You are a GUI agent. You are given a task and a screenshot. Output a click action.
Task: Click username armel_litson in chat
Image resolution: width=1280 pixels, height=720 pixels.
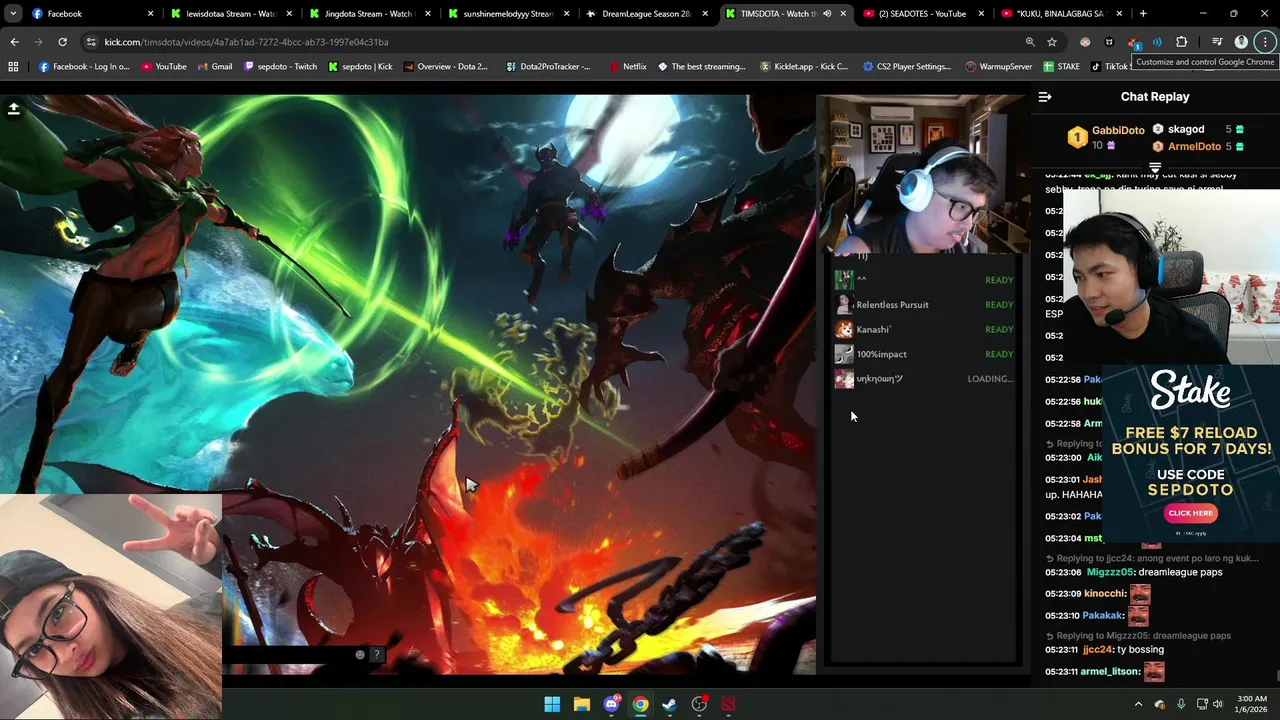(1110, 672)
